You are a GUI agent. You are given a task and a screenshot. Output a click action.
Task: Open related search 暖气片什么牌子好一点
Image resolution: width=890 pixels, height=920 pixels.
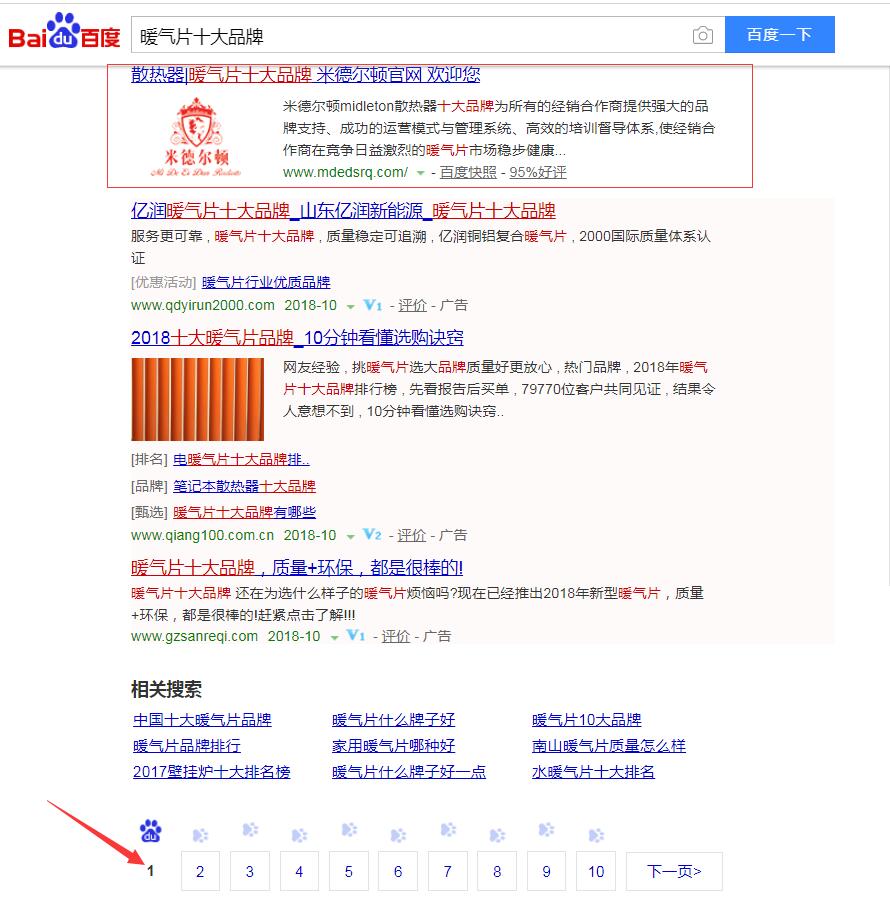coord(409,772)
